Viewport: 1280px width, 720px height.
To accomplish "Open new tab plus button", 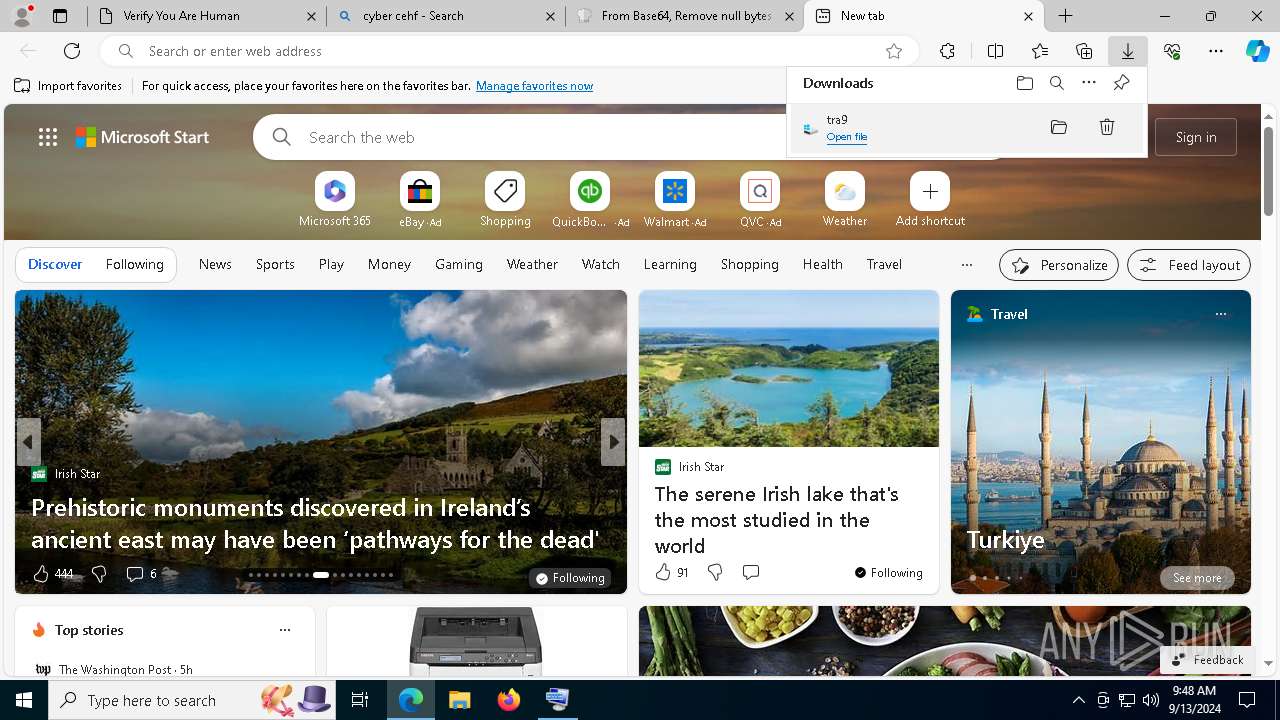I will click(x=1065, y=16).
